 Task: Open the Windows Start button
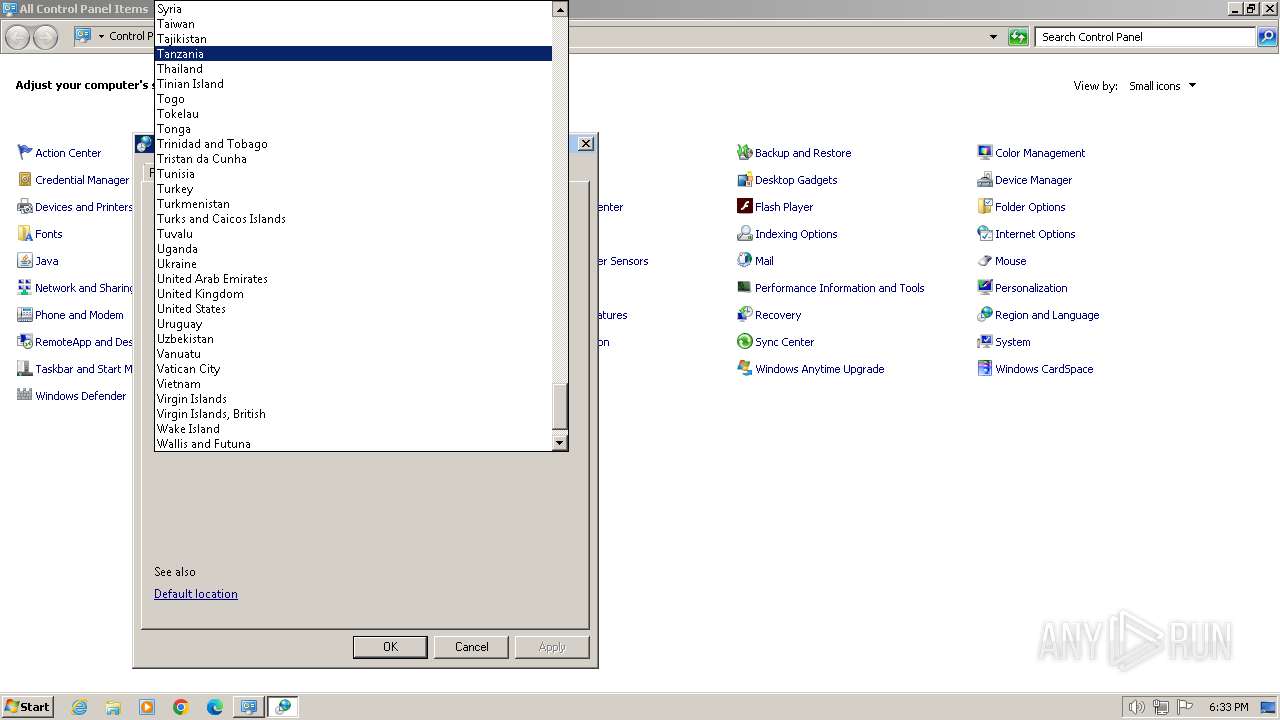point(27,707)
